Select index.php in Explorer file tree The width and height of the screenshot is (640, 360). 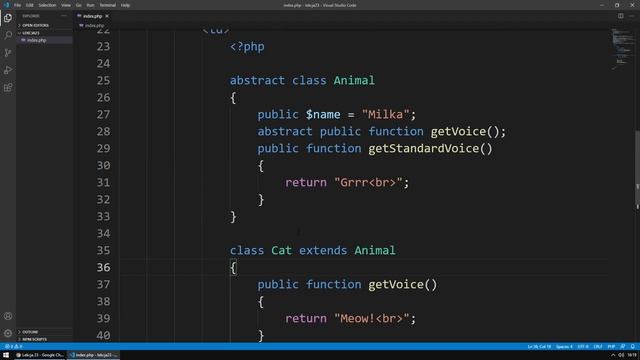(44, 40)
